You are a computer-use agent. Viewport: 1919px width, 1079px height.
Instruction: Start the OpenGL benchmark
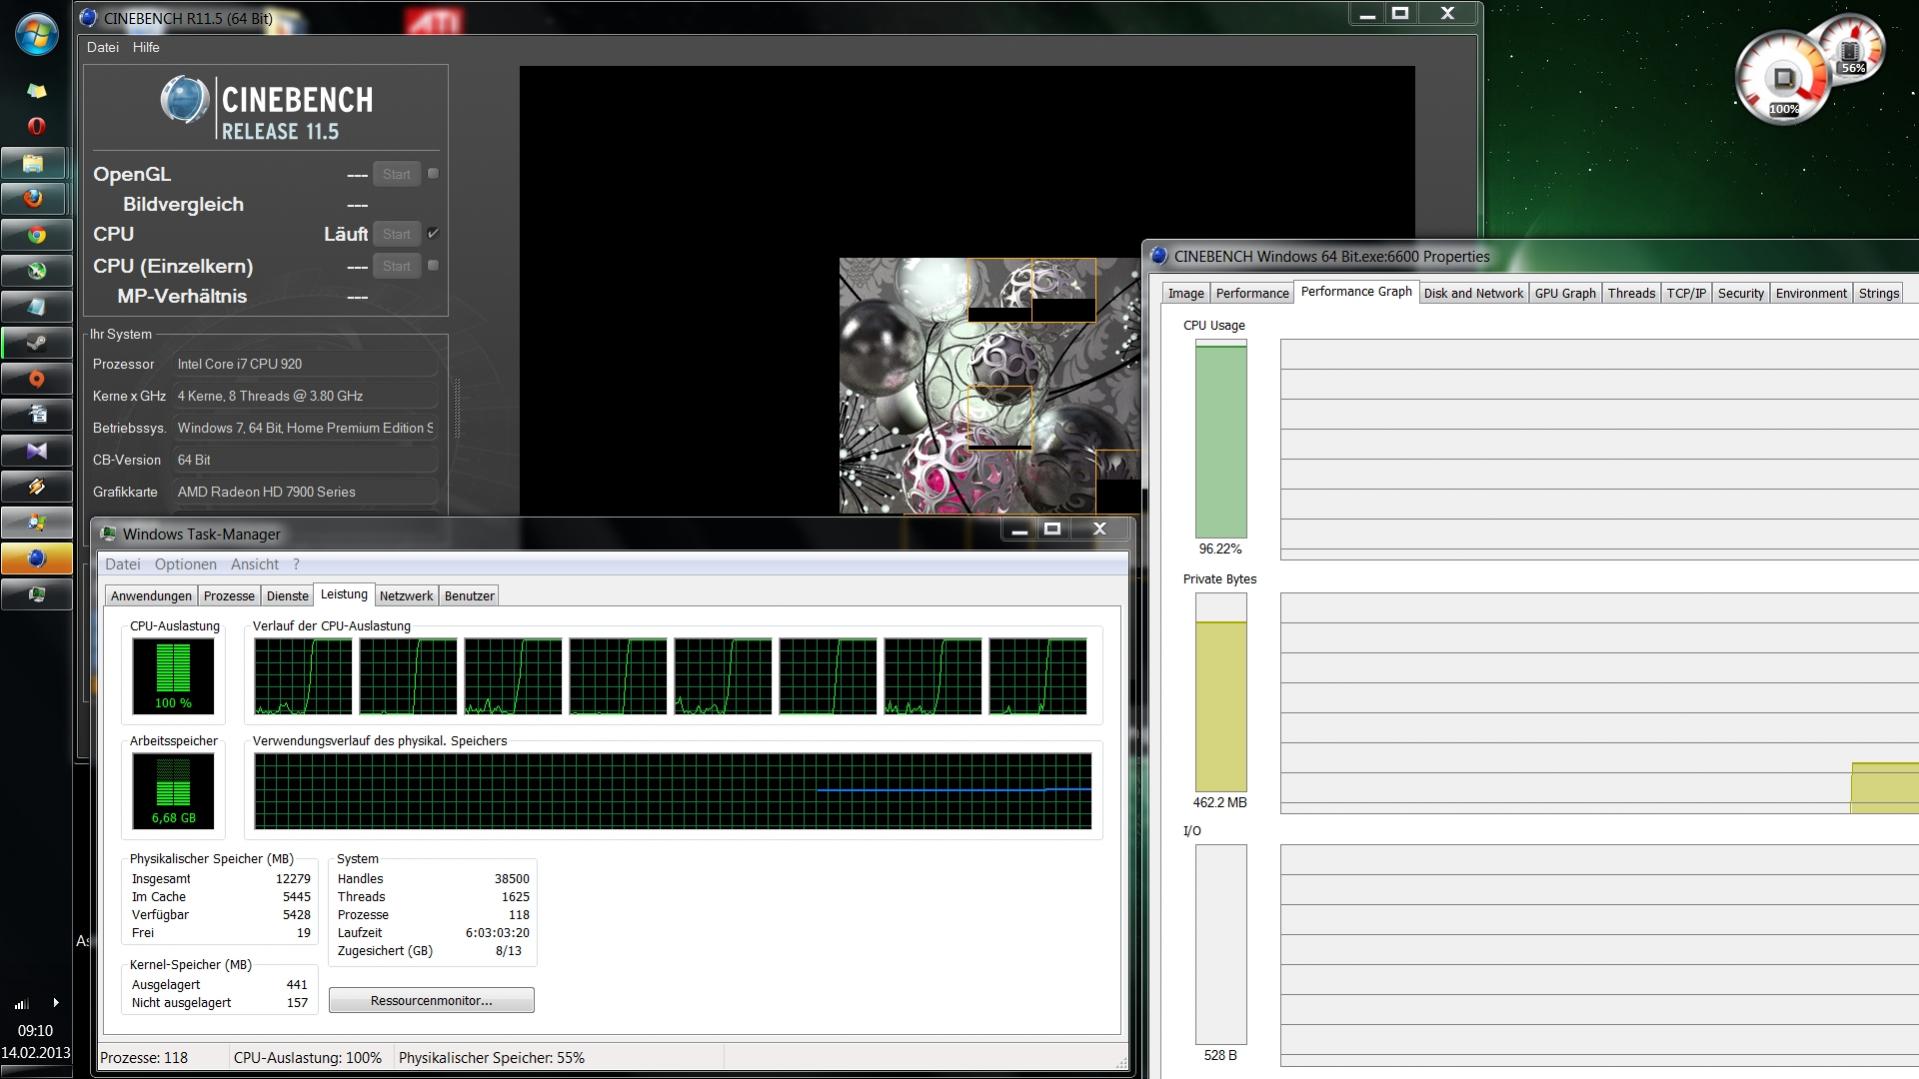[396, 174]
